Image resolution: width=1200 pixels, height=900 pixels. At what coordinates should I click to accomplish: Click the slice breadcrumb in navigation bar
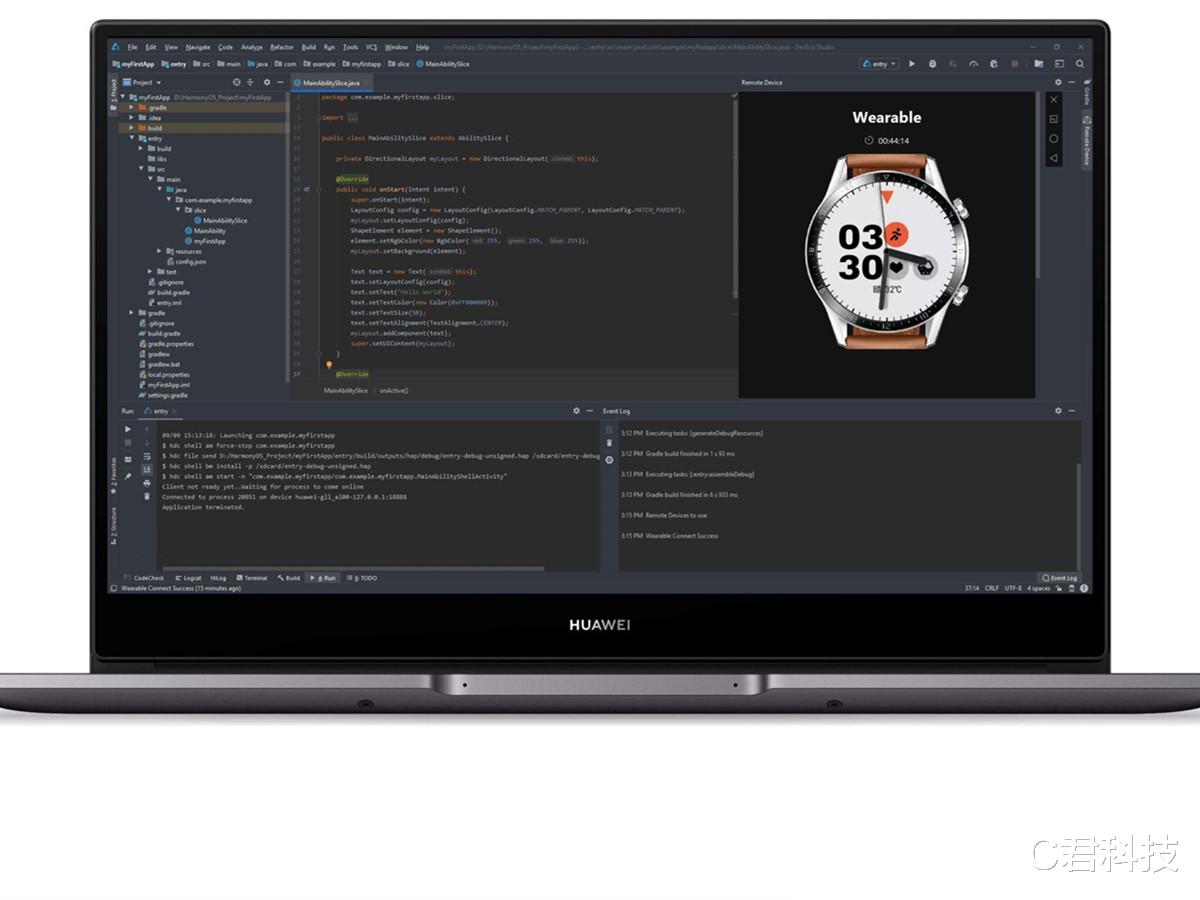point(397,64)
